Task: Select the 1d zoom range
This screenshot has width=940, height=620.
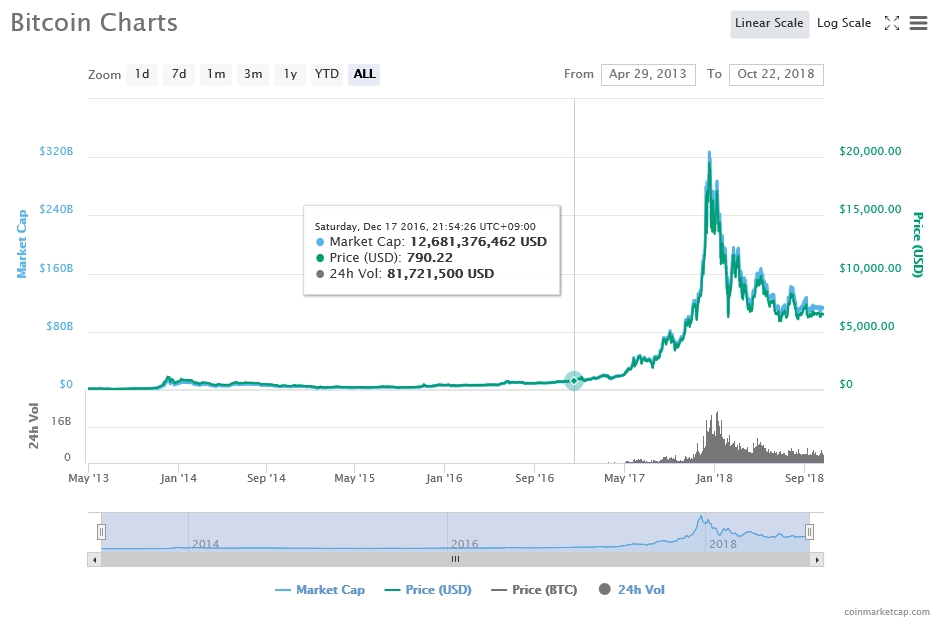Action: click(x=142, y=74)
